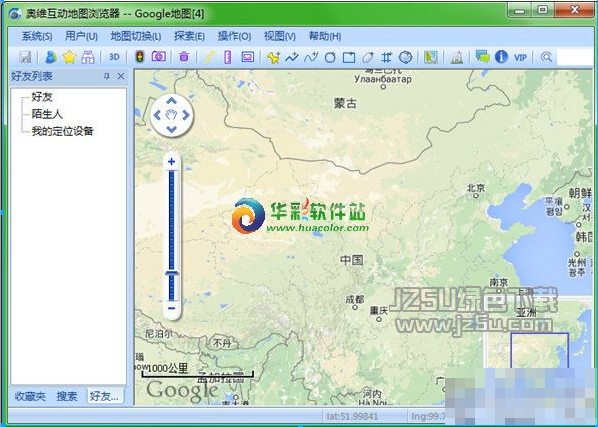Click the 北京 city label on map

476,187
